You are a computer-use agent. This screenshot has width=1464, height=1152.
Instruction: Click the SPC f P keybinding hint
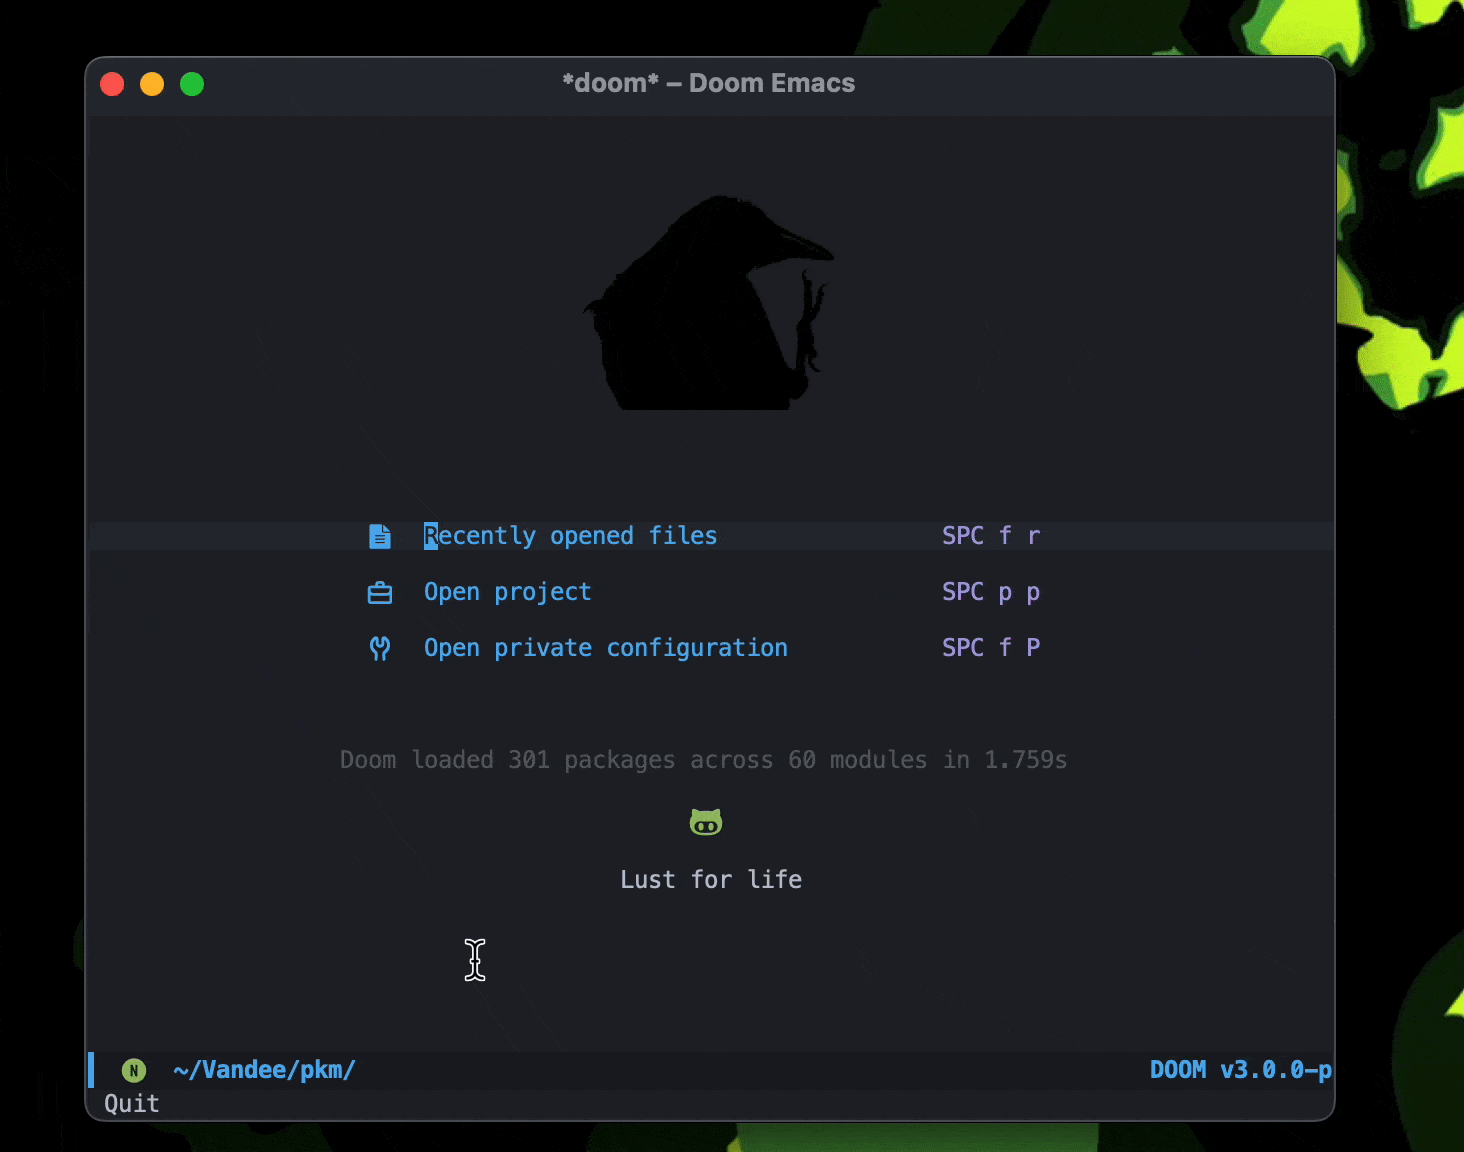[991, 648]
